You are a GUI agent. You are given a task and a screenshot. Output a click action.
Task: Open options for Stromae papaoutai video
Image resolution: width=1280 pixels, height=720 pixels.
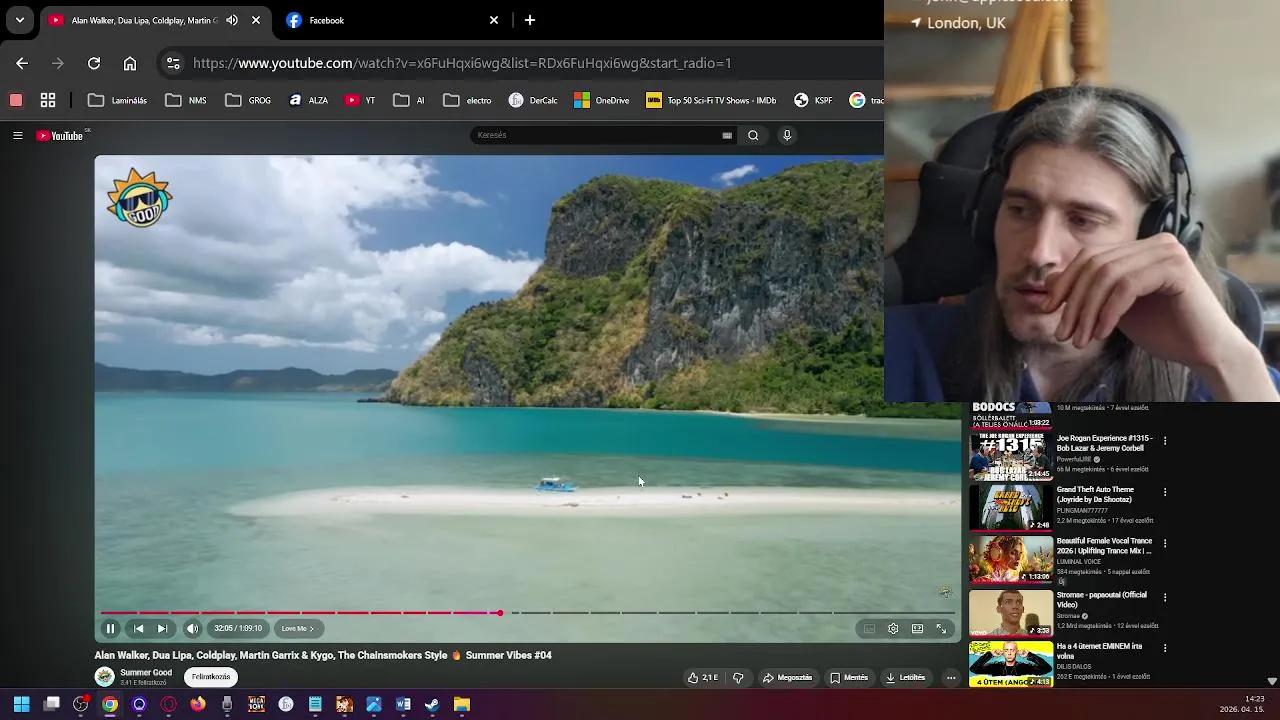(1165, 597)
